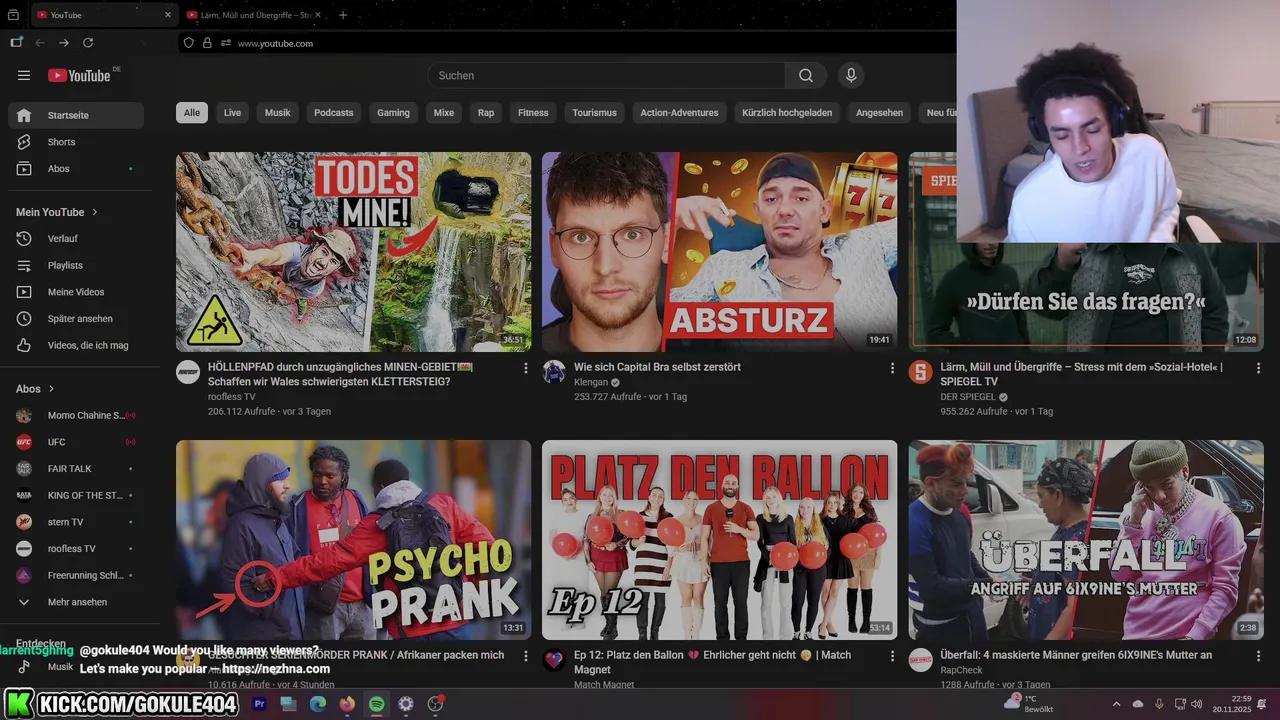This screenshot has height=720, width=1280.
Task: Expand the Abos section header
Action: coord(35,389)
